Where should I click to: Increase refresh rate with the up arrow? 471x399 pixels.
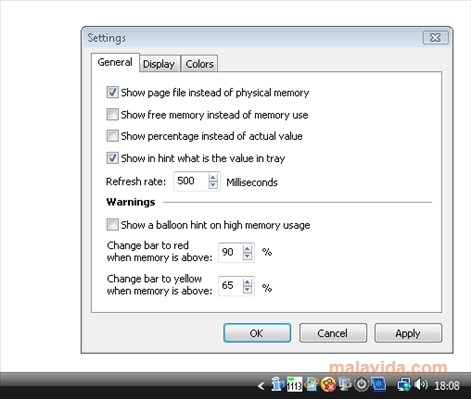pyautogui.click(x=213, y=177)
